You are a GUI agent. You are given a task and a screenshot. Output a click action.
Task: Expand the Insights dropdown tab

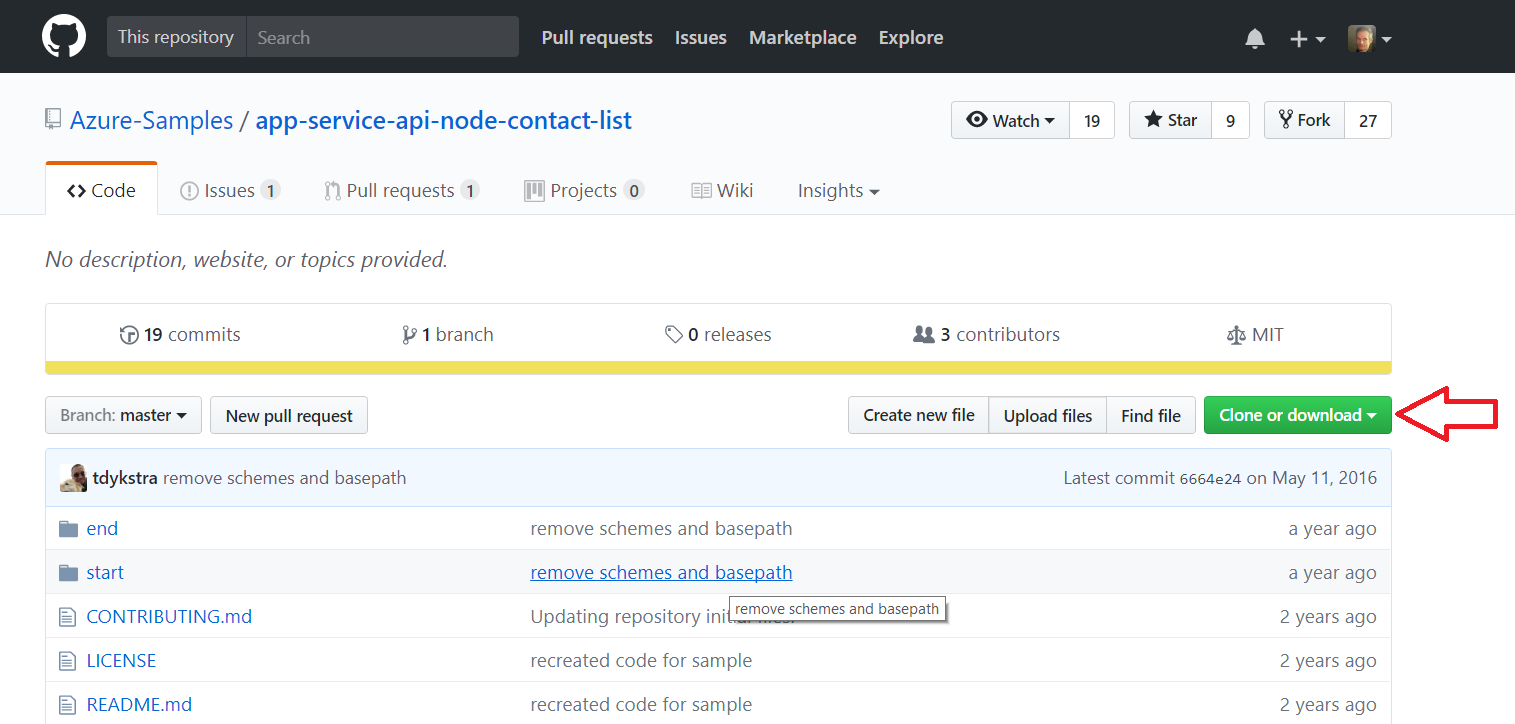[x=838, y=190]
